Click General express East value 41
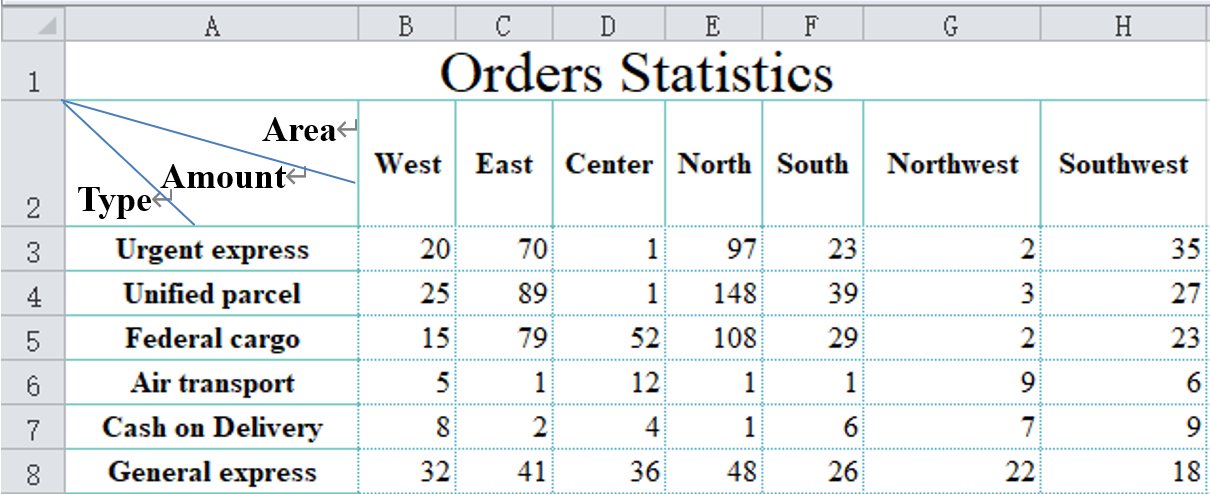 [505, 472]
